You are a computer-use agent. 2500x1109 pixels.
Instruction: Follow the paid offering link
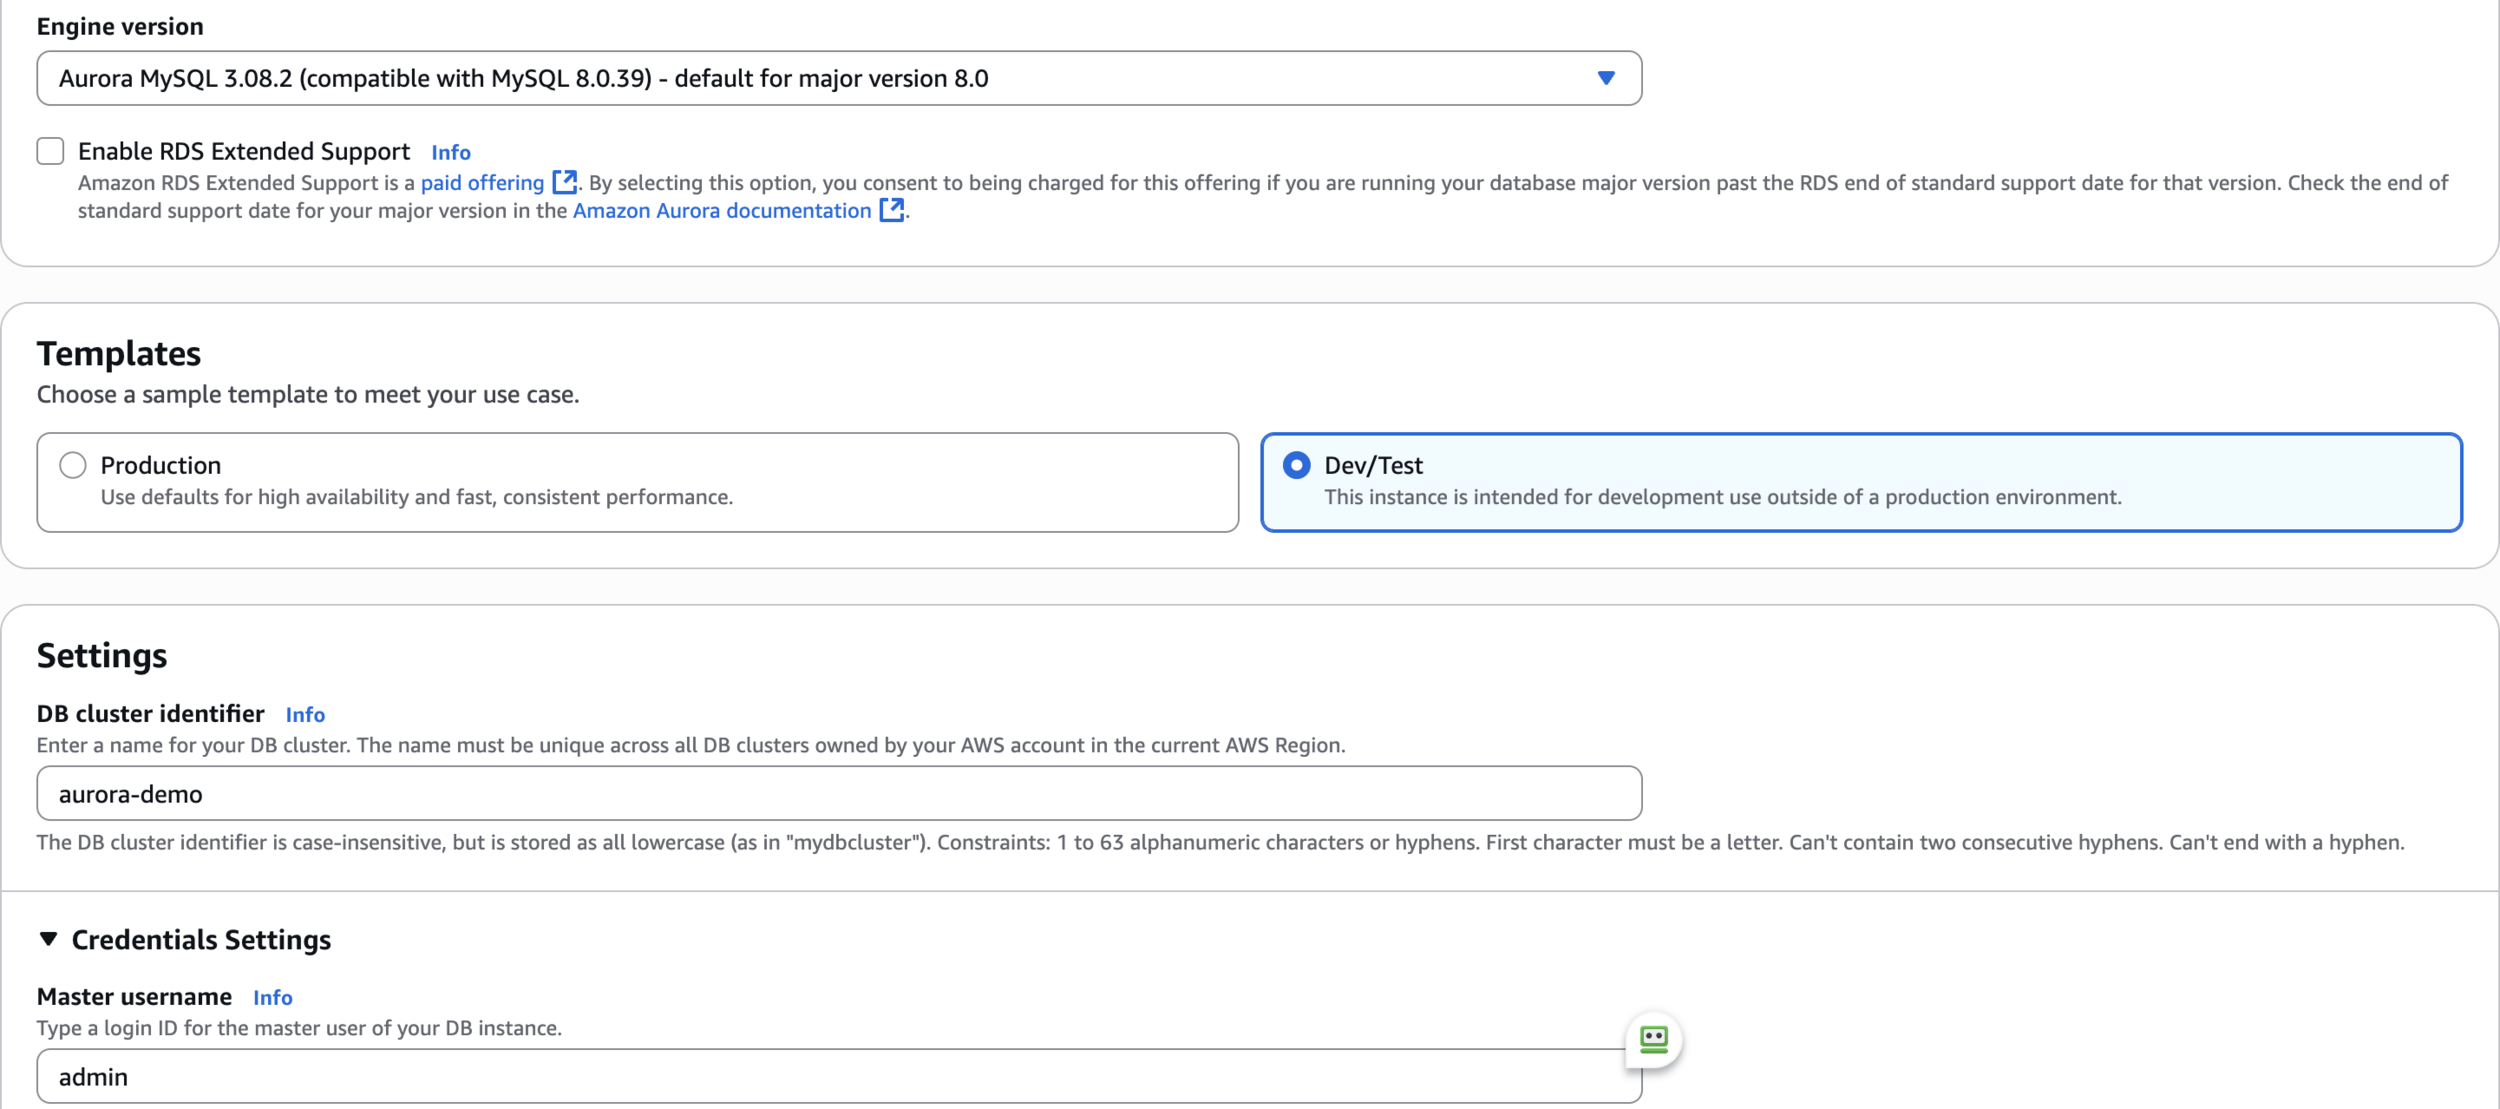[482, 183]
